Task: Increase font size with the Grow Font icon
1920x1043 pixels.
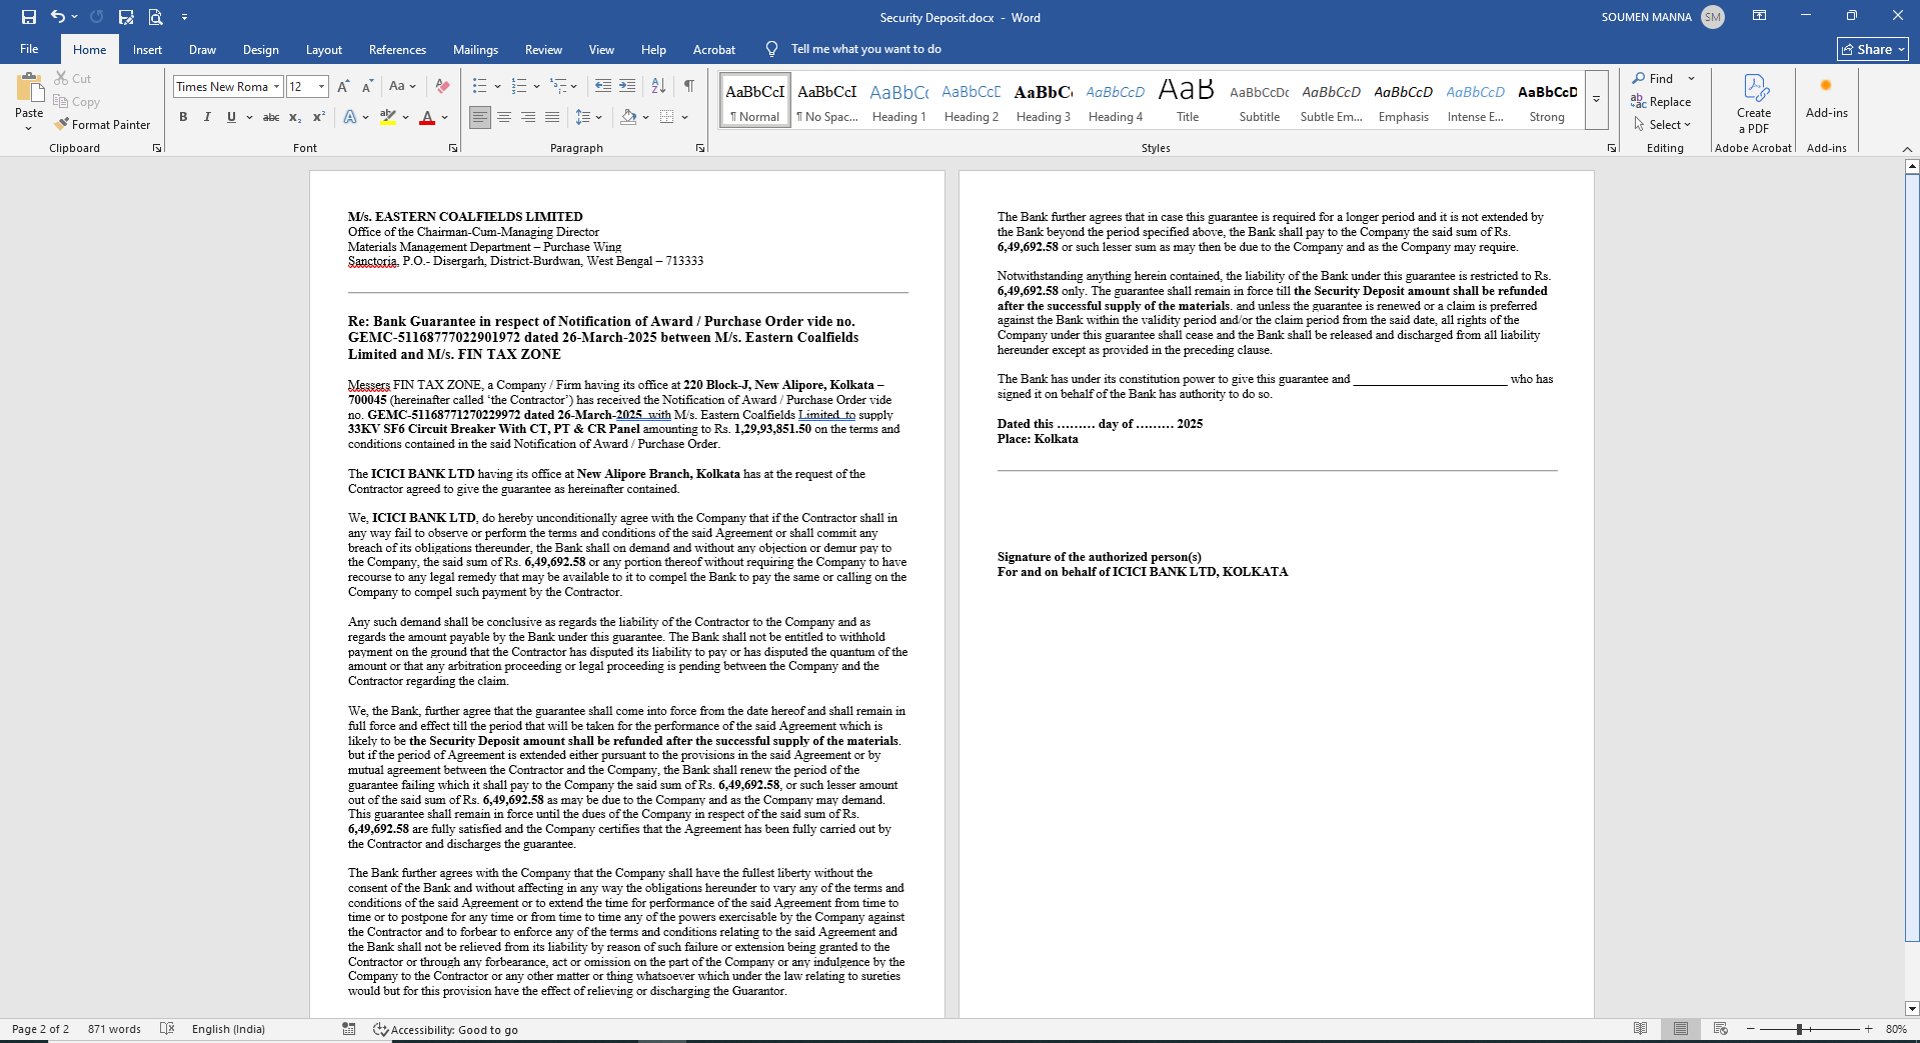Action: pyautogui.click(x=343, y=87)
